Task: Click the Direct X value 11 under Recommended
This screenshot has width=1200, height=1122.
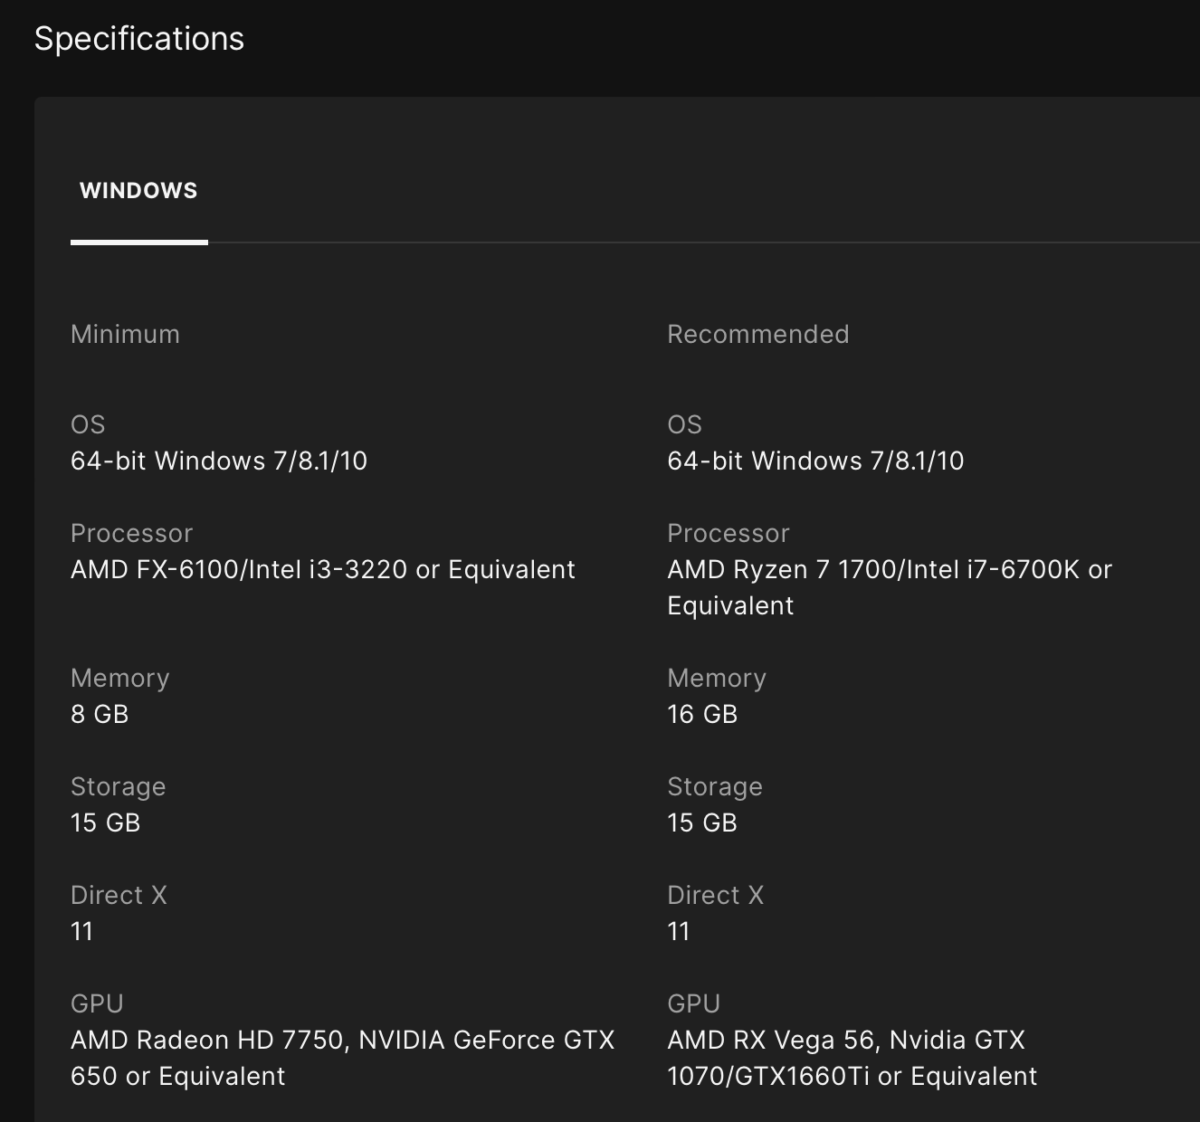Action: [678, 932]
